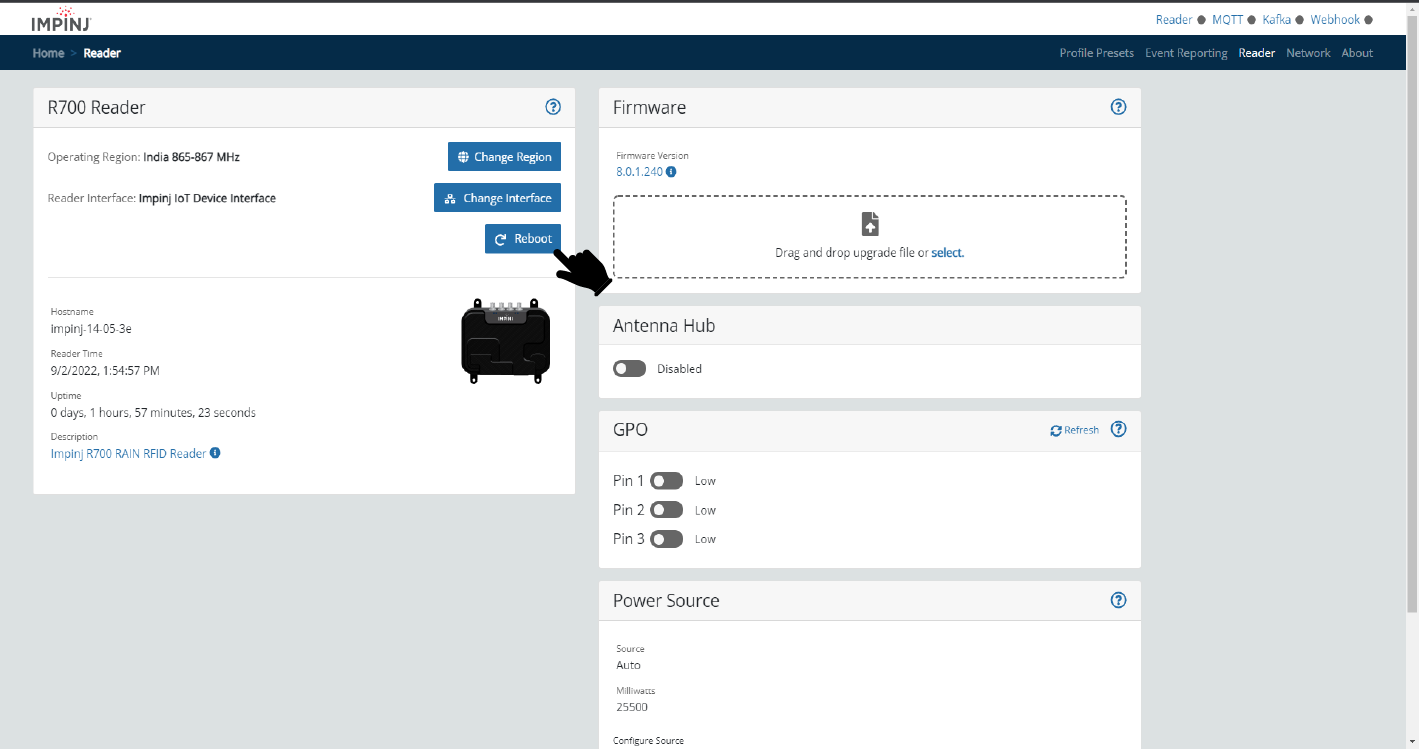
Task: Open help icon for Firmware panel
Action: [x=1119, y=107]
